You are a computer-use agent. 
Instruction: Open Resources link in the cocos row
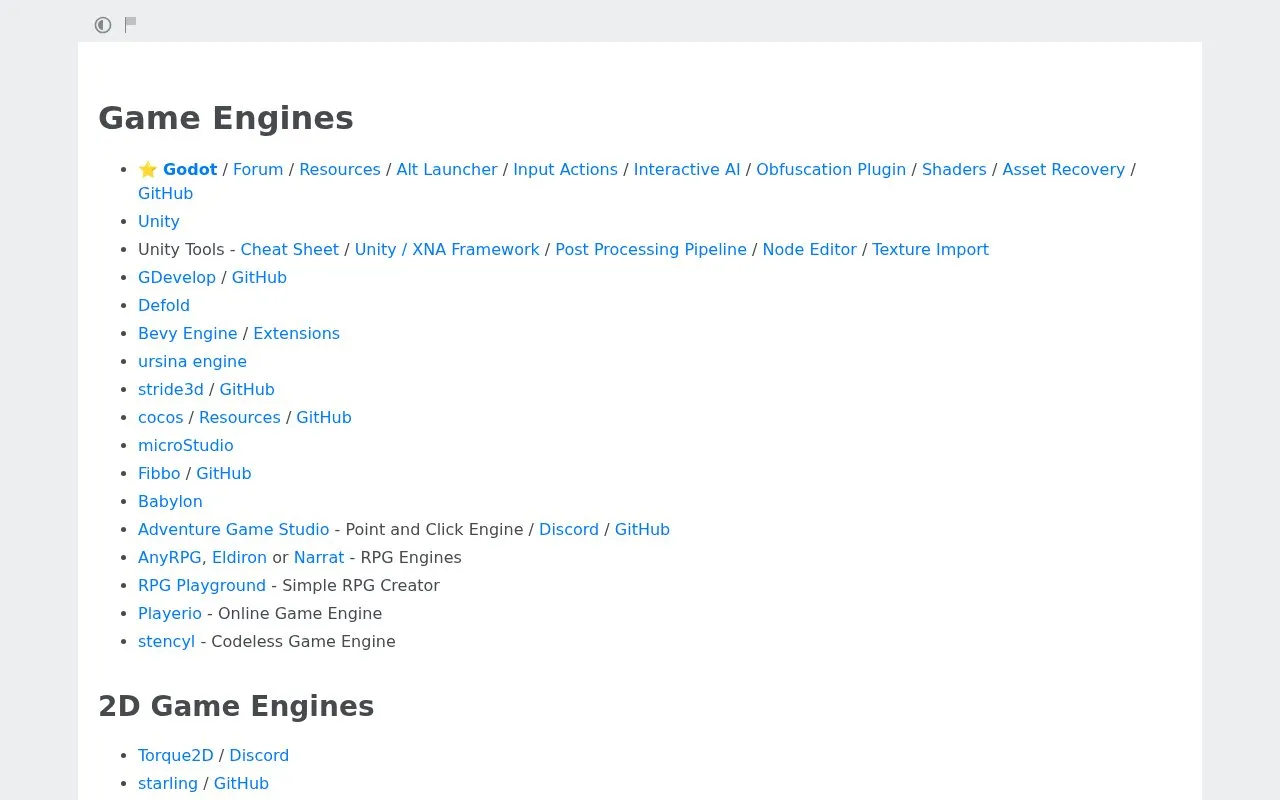240,417
